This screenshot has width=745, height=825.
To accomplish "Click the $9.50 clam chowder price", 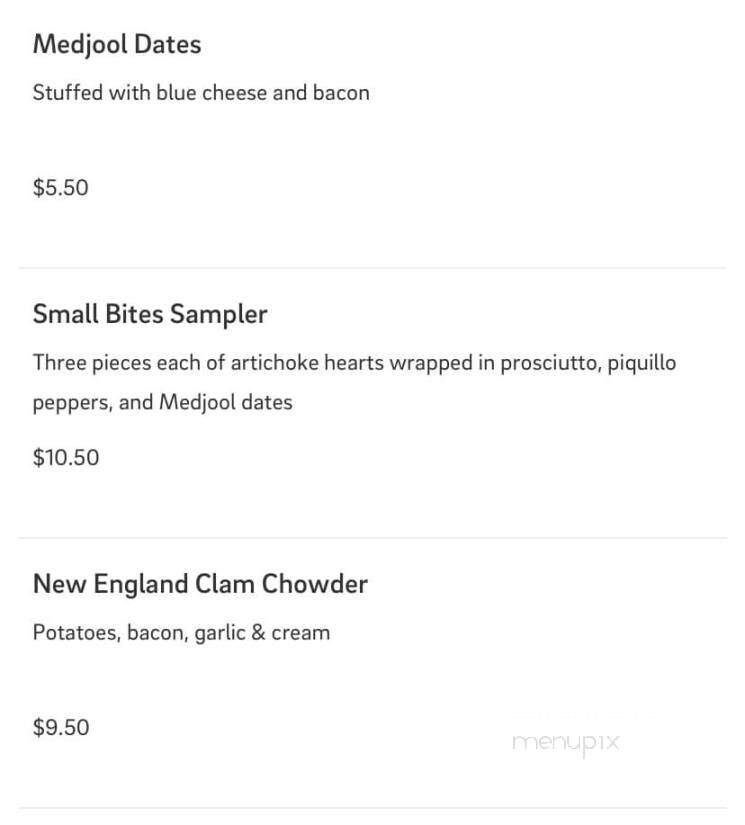I will [61, 727].
